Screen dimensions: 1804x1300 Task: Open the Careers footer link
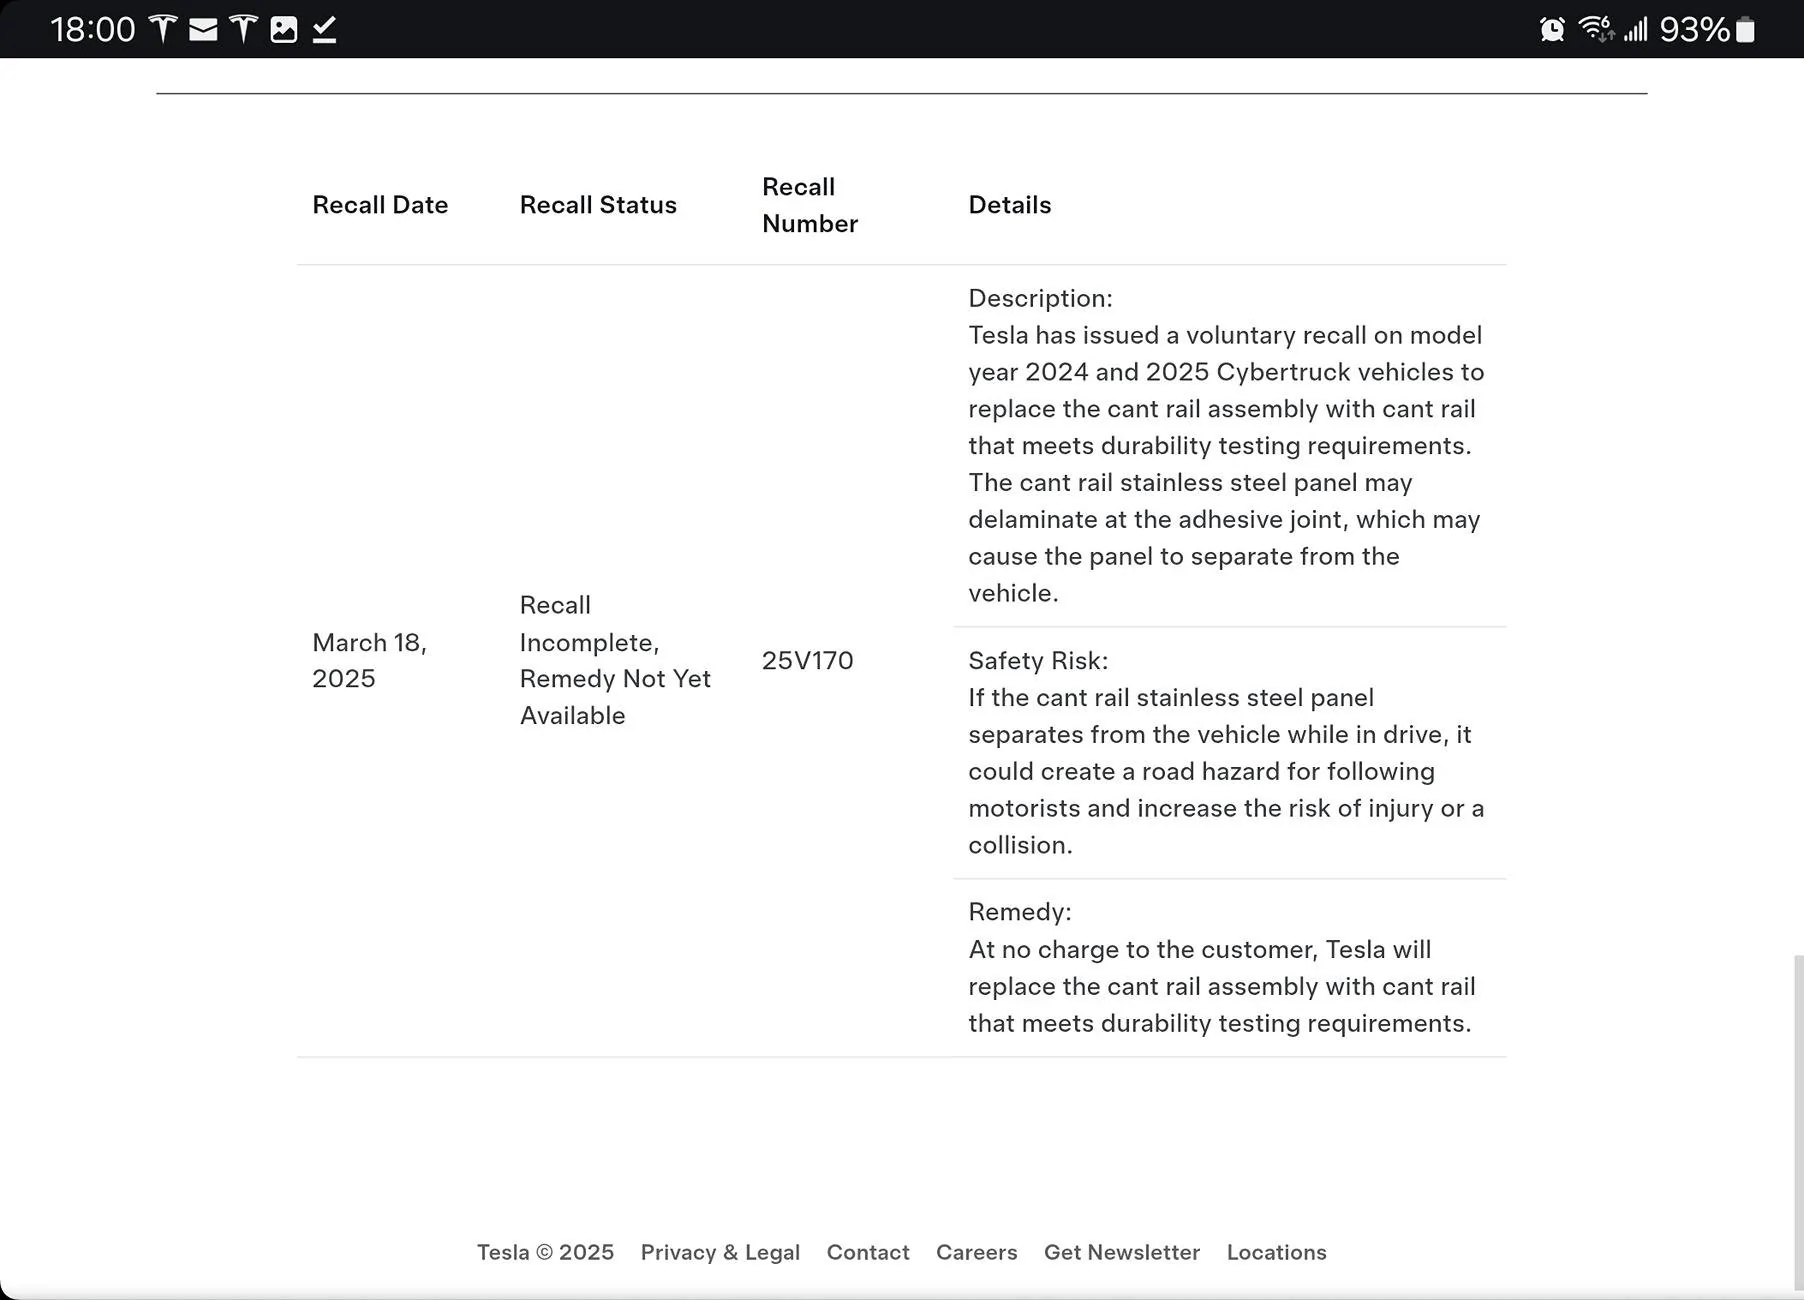(x=977, y=1252)
